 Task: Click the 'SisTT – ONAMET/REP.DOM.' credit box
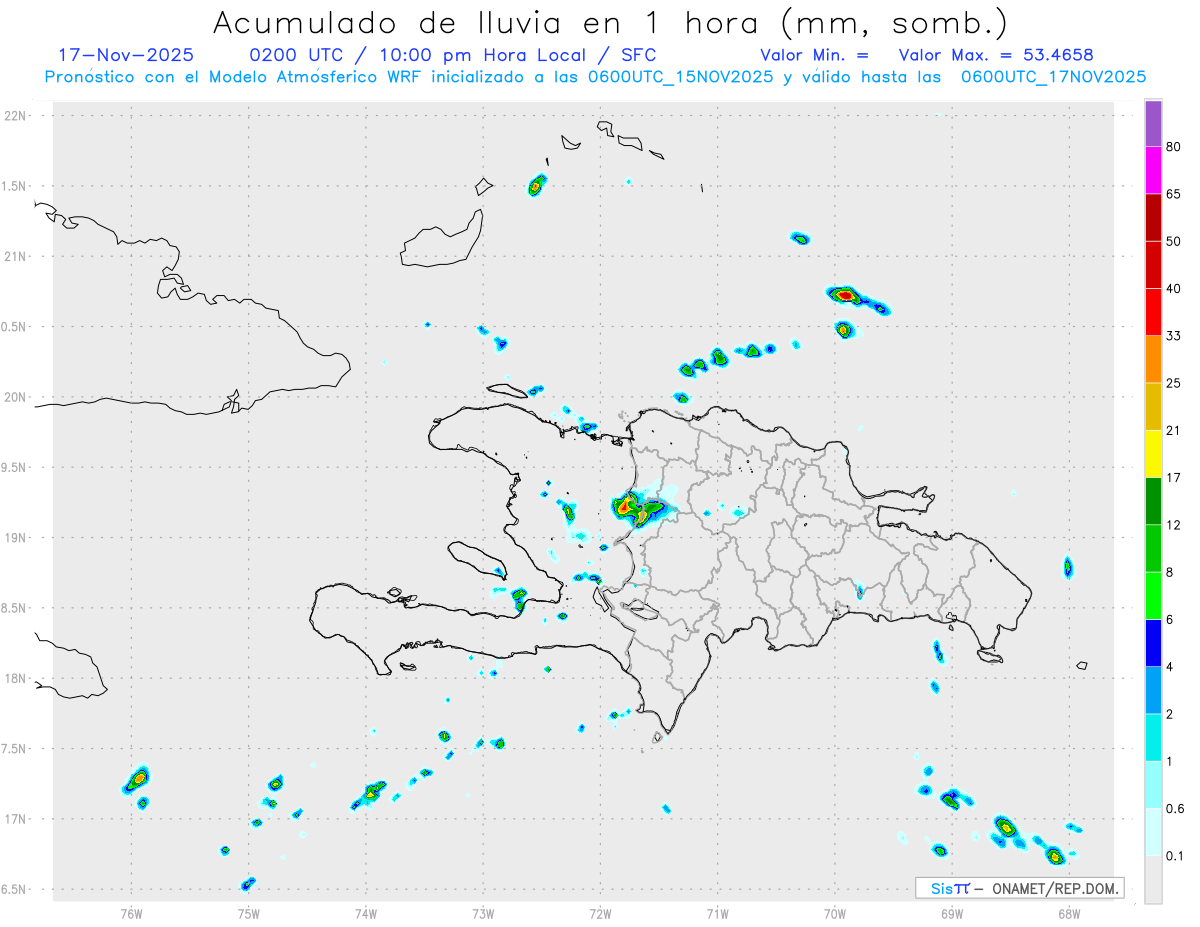[x=1020, y=888]
